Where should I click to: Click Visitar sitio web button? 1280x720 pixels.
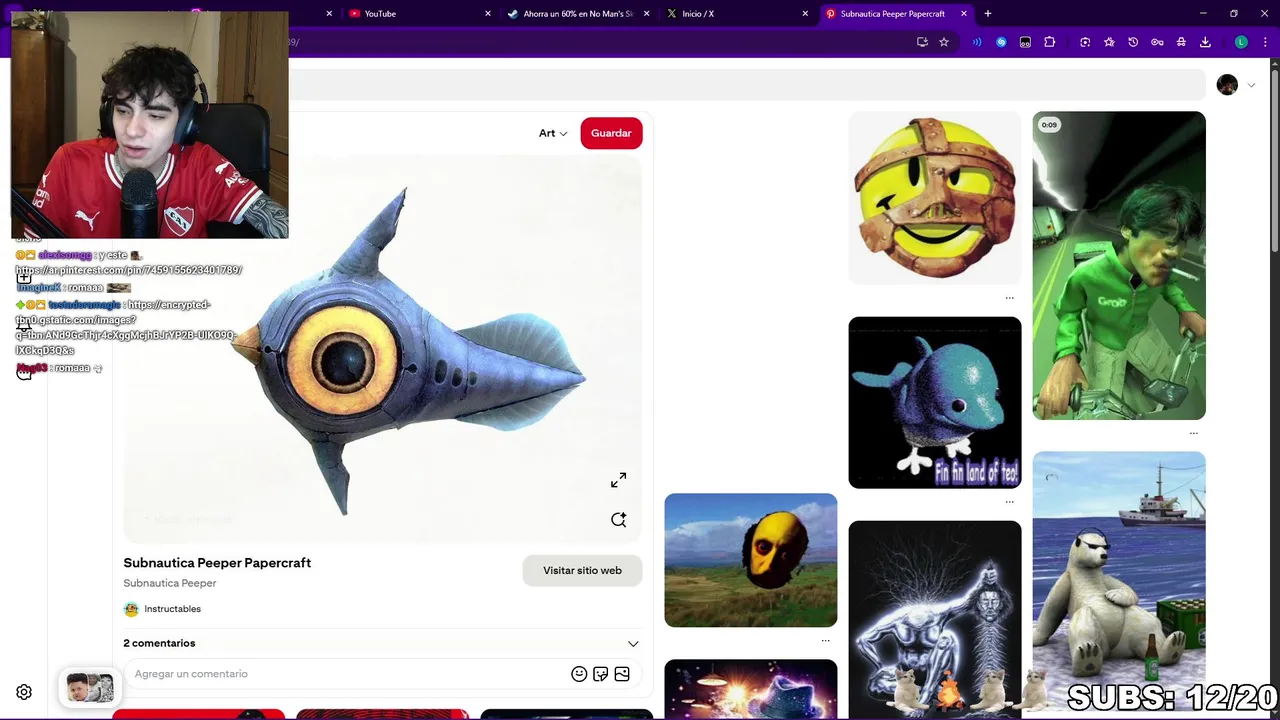582,570
